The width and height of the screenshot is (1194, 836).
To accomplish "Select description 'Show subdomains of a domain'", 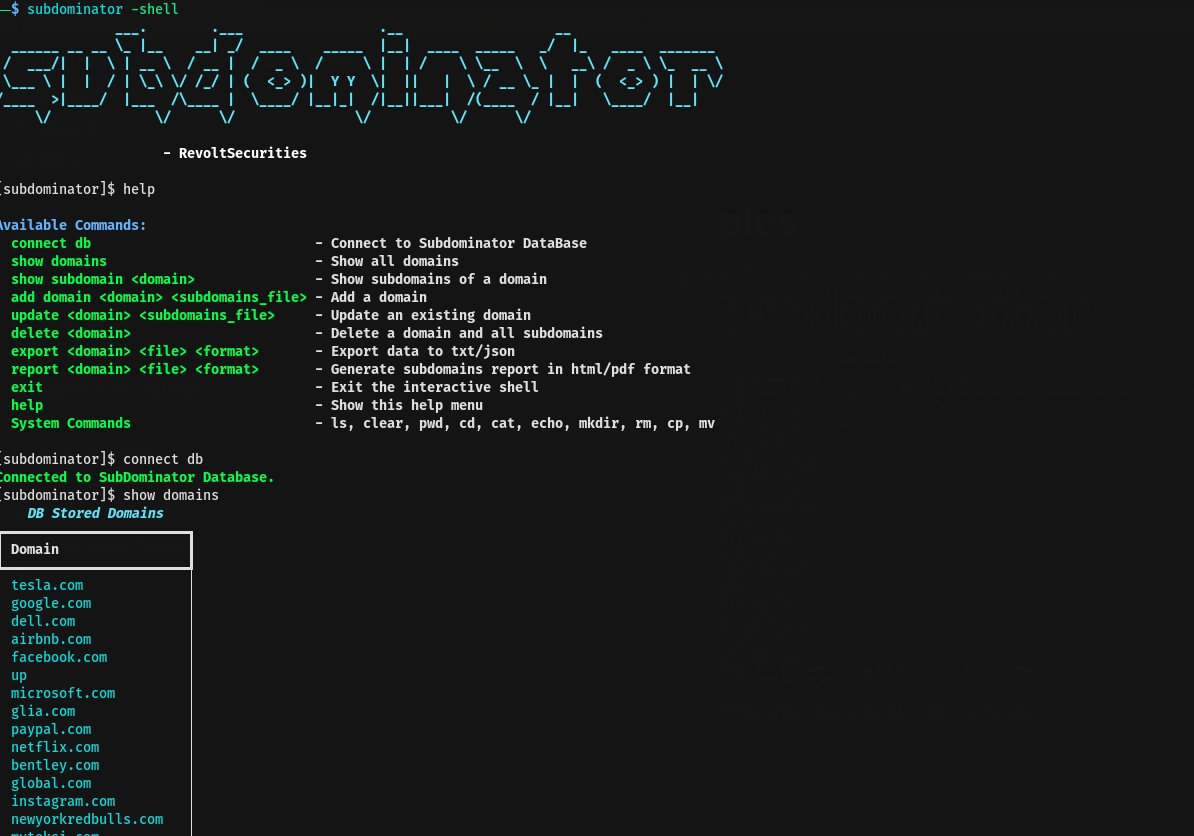I will [x=439, y=279].
